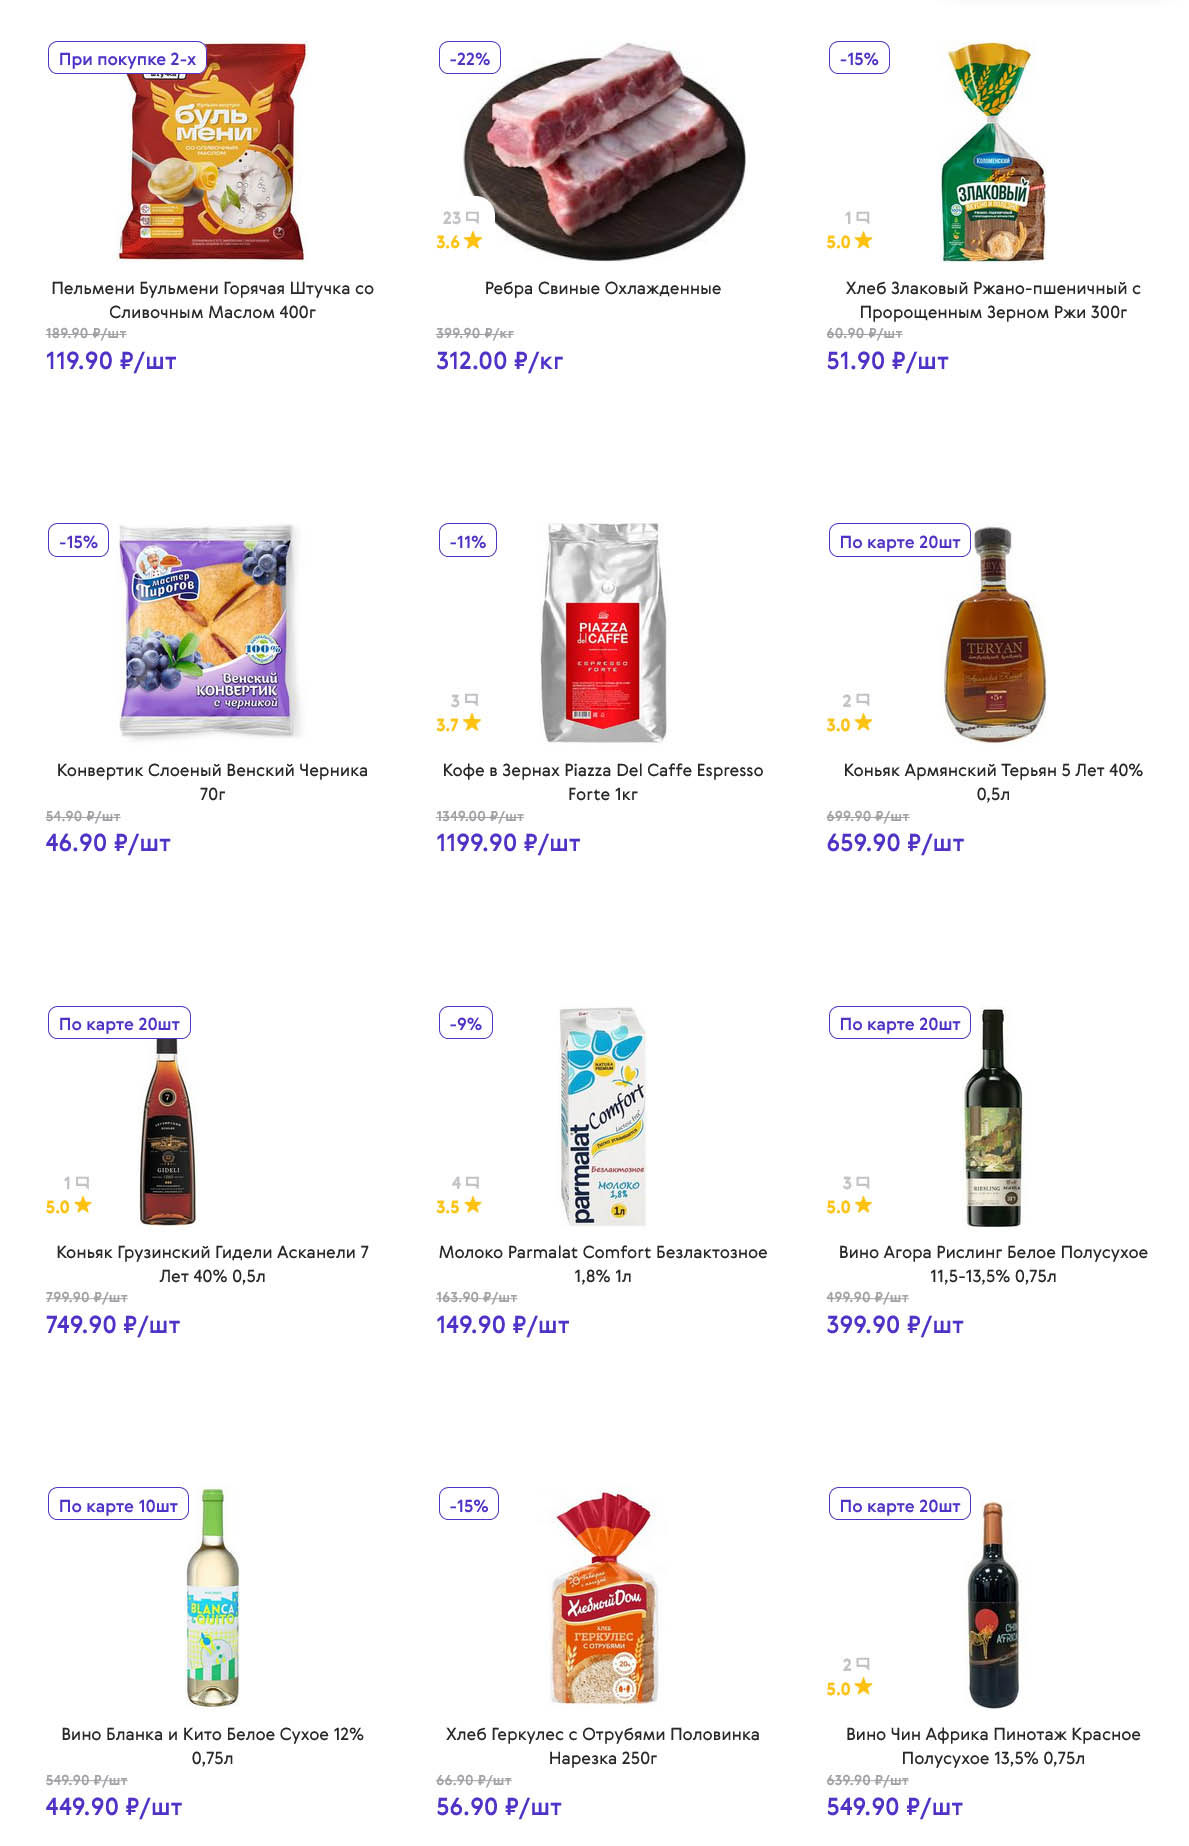Click the 5.0 star on Агора Рислинг wine
This screenshot has height=1846, width=1189.
[x=863, y=1206]
